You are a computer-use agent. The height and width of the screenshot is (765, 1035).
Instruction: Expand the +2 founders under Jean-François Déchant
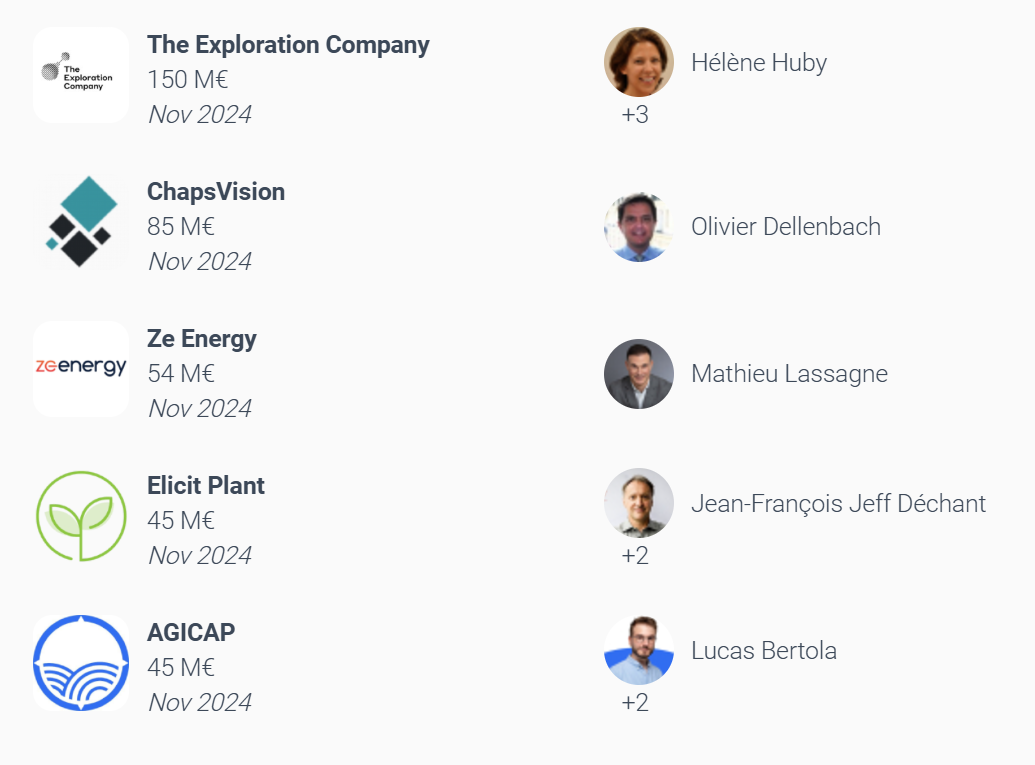click(635, 556)
